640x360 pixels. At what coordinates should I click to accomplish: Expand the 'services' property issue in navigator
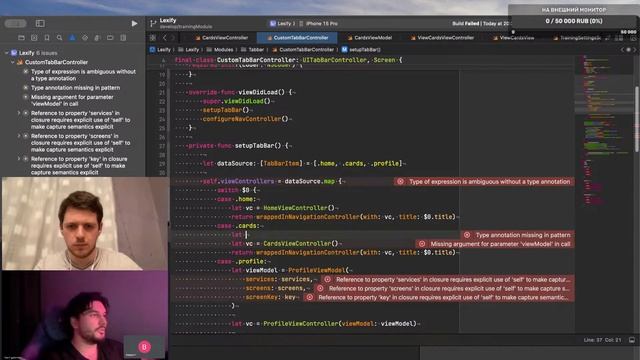19,113
